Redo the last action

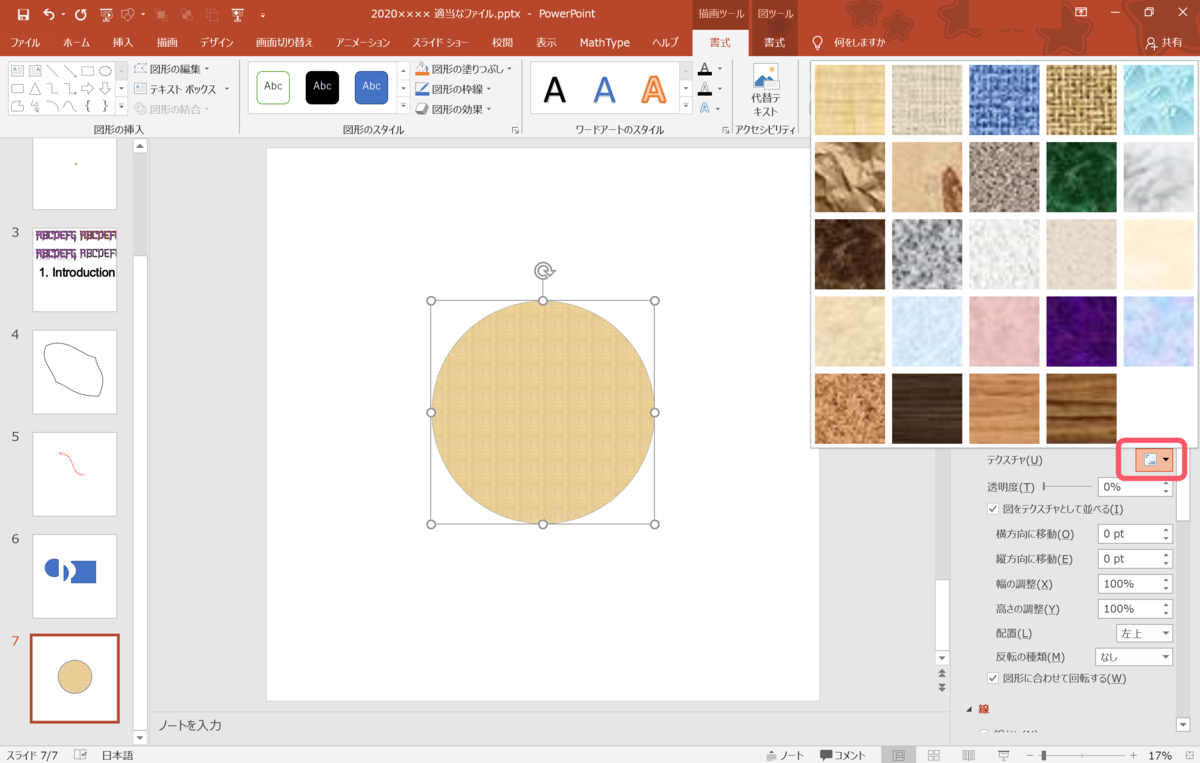(x=81, y=15)
